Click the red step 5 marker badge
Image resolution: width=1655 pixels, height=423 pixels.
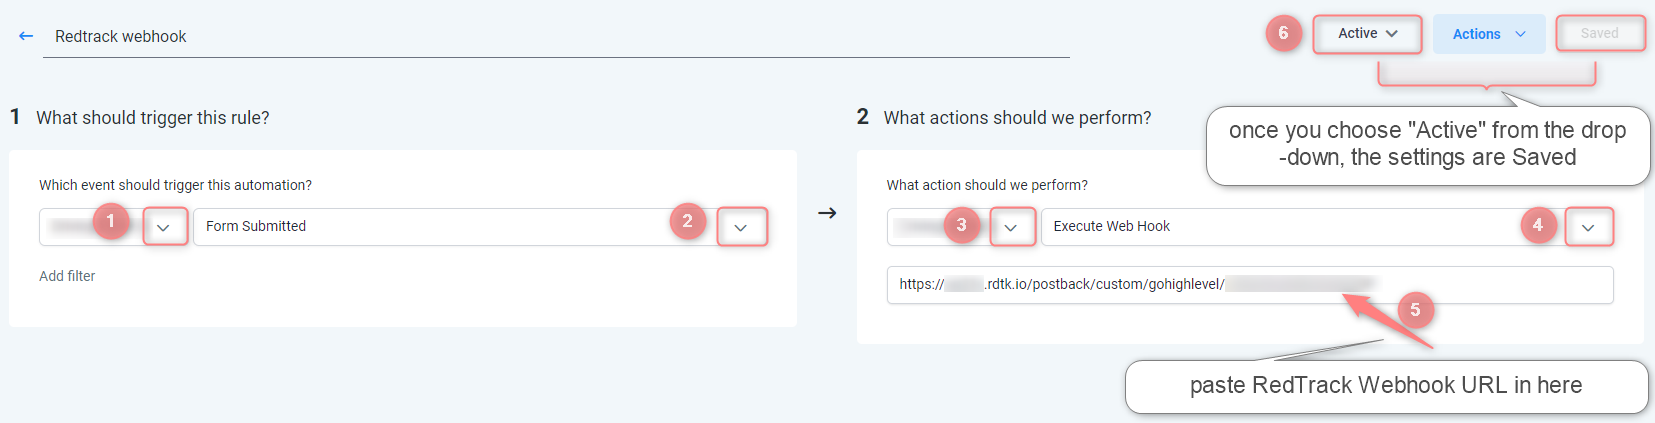click(x=1415, y=310)
